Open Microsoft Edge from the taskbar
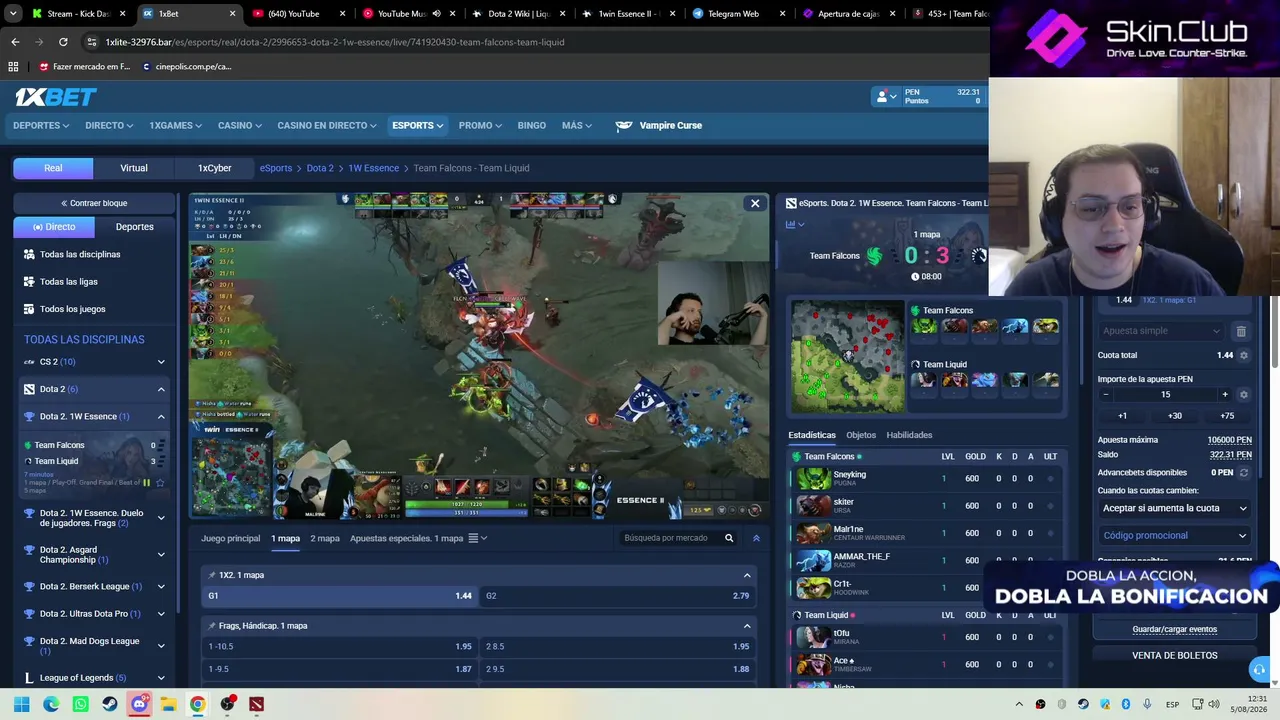This screenshot has height=720, width=1280. click(51, 704)
